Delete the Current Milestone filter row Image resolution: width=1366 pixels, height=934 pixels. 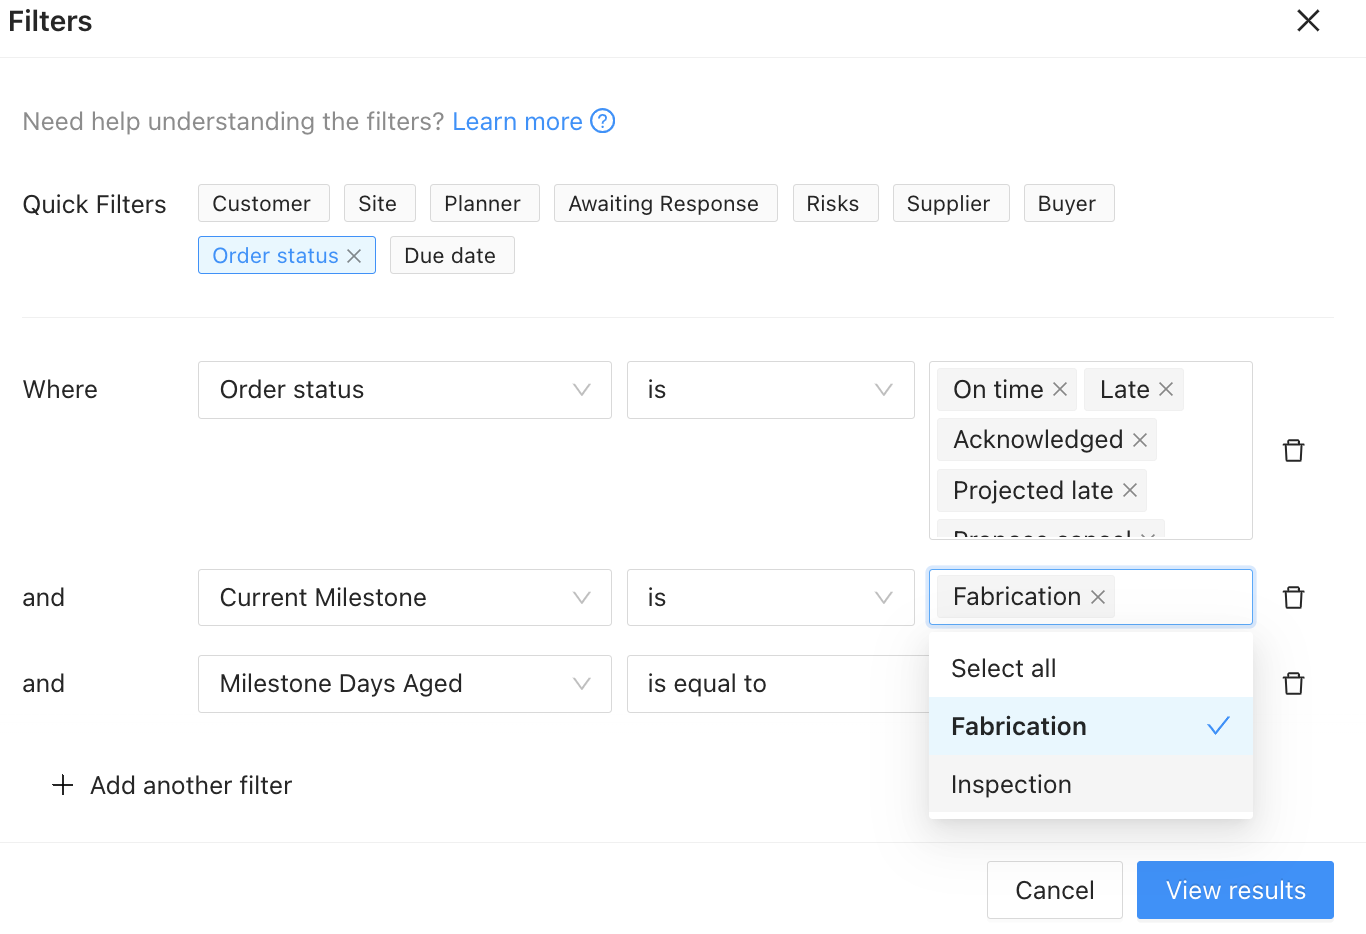tap(1294, 597)
